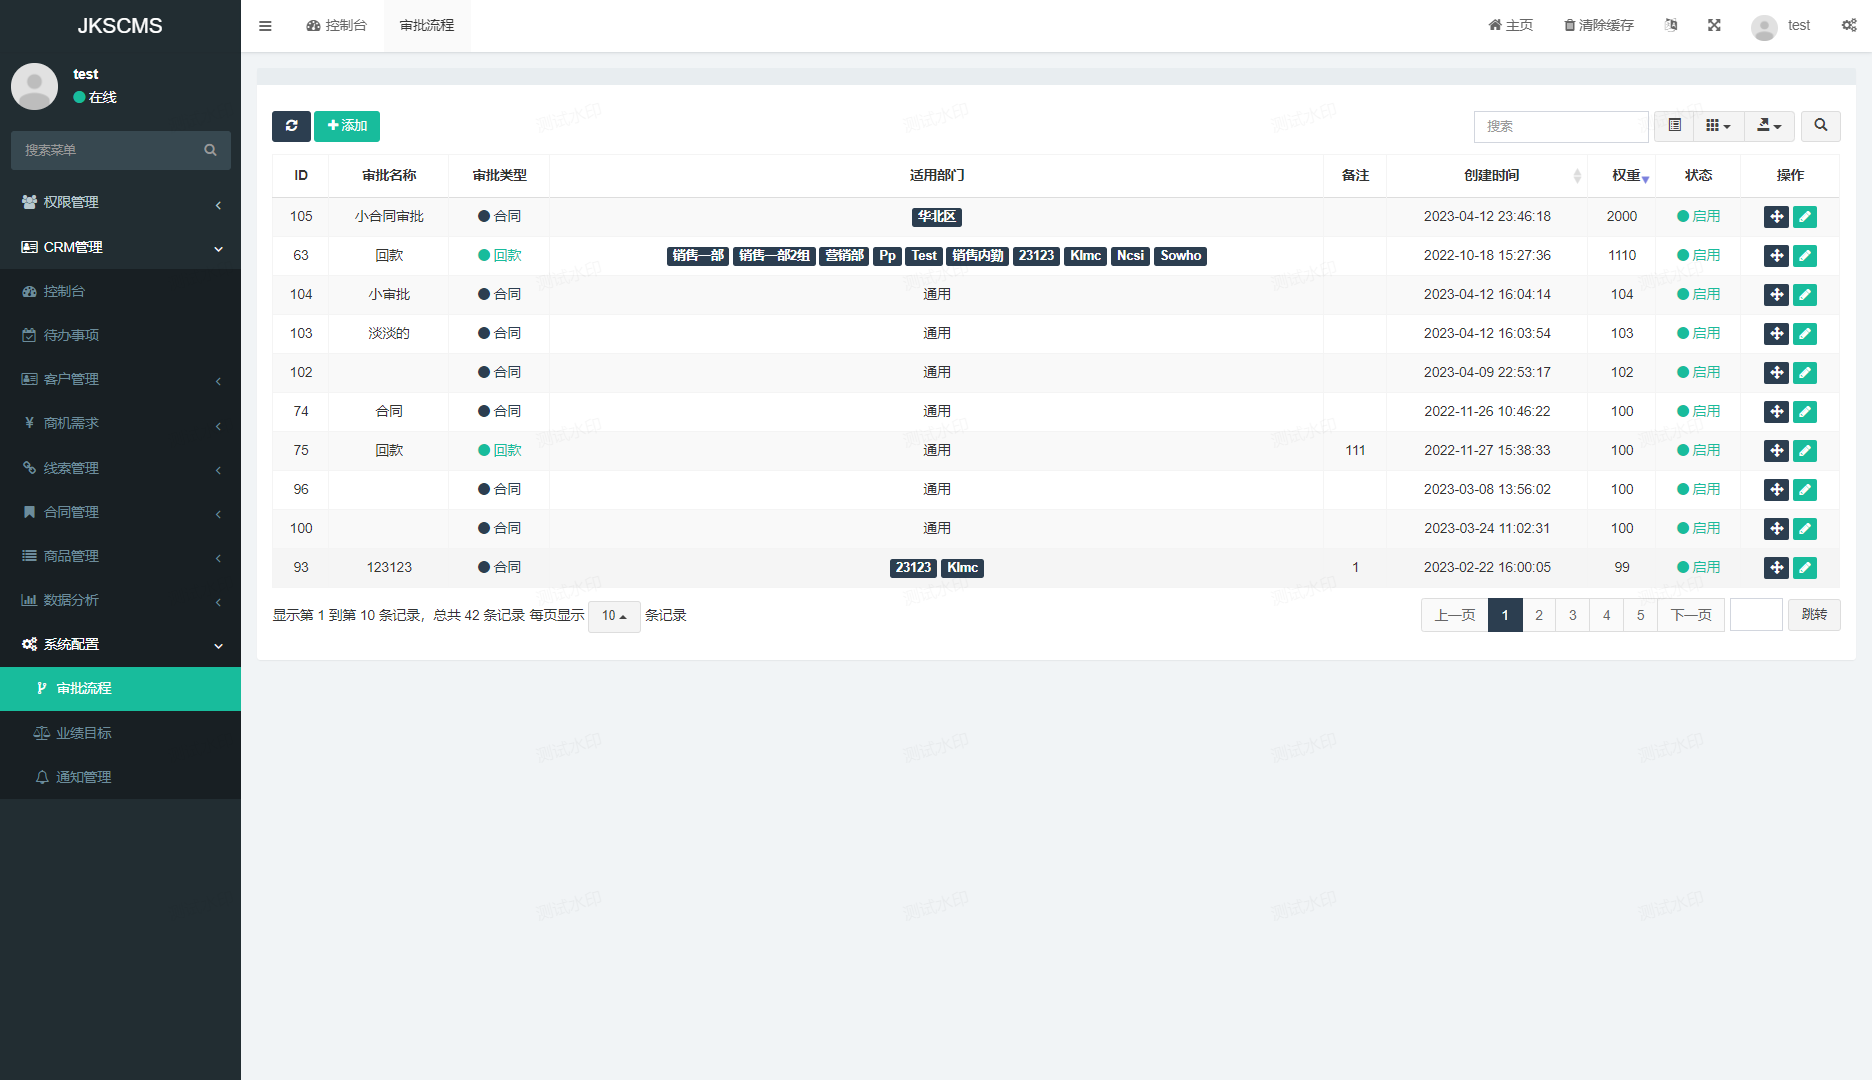1872x1080 pixels.
Task: Expand the 权限管理 menu
Action: tap(120, 203)
